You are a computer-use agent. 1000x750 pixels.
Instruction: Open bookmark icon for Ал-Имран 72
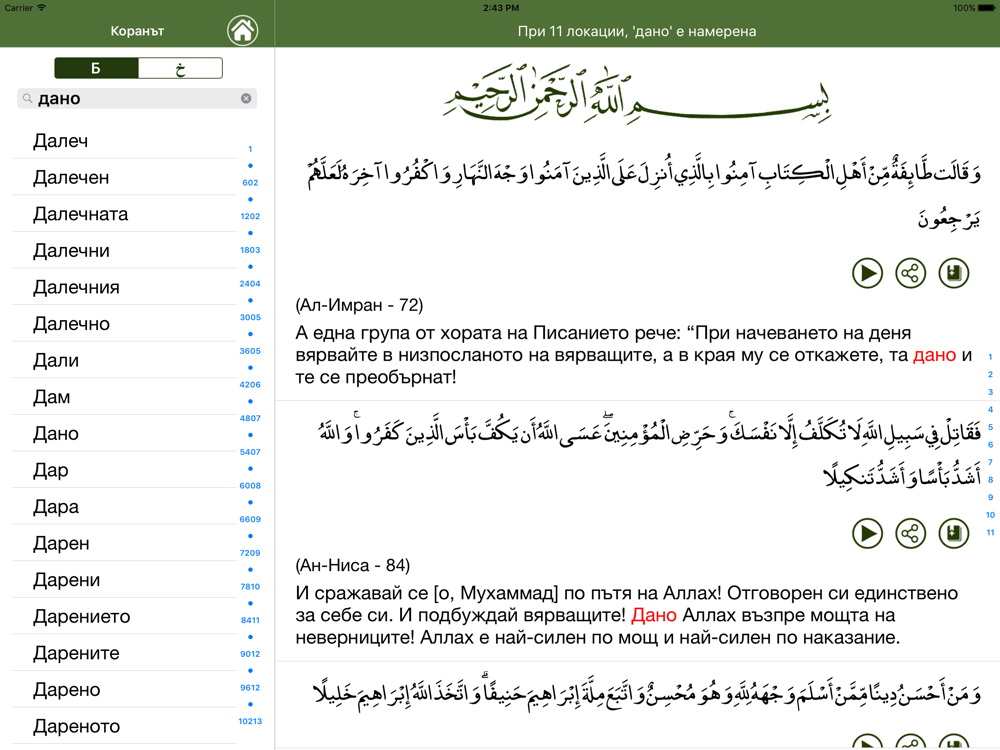[x=954, y=273]
